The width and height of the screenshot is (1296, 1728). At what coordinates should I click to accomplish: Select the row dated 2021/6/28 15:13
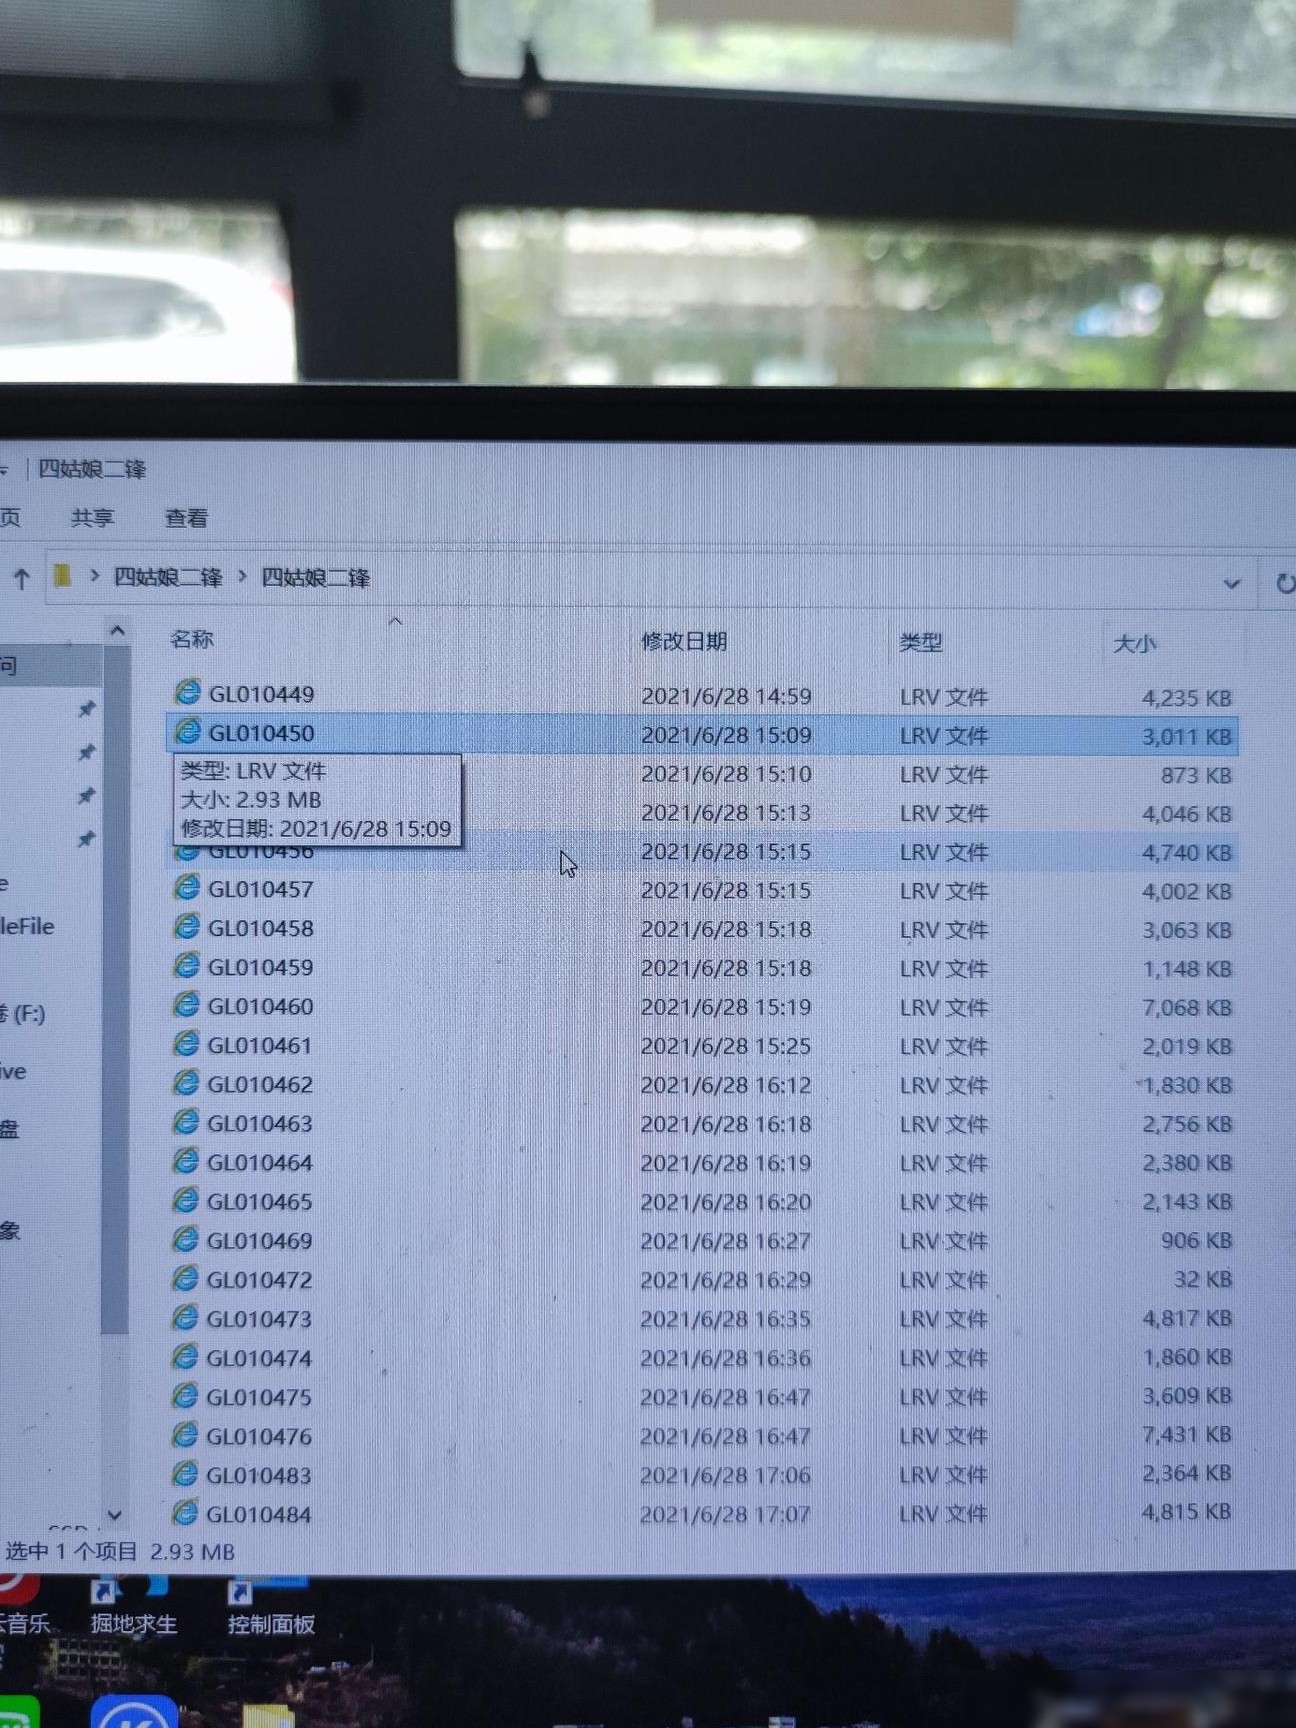pos(700,813)
